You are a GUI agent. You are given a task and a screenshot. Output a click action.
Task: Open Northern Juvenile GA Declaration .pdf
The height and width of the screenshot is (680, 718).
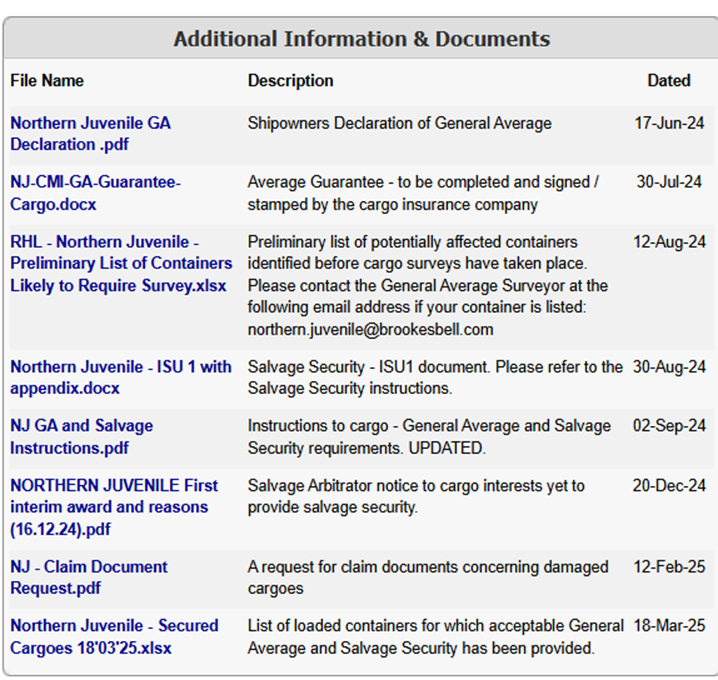click(90, 133)
